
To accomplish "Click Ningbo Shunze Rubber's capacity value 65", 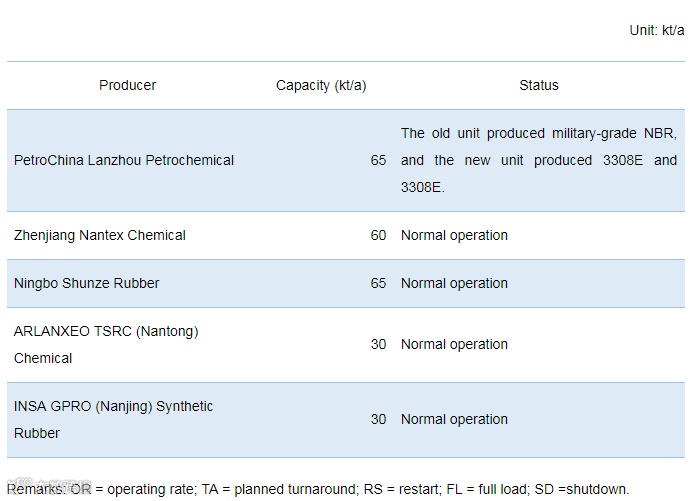I will 378,283.
